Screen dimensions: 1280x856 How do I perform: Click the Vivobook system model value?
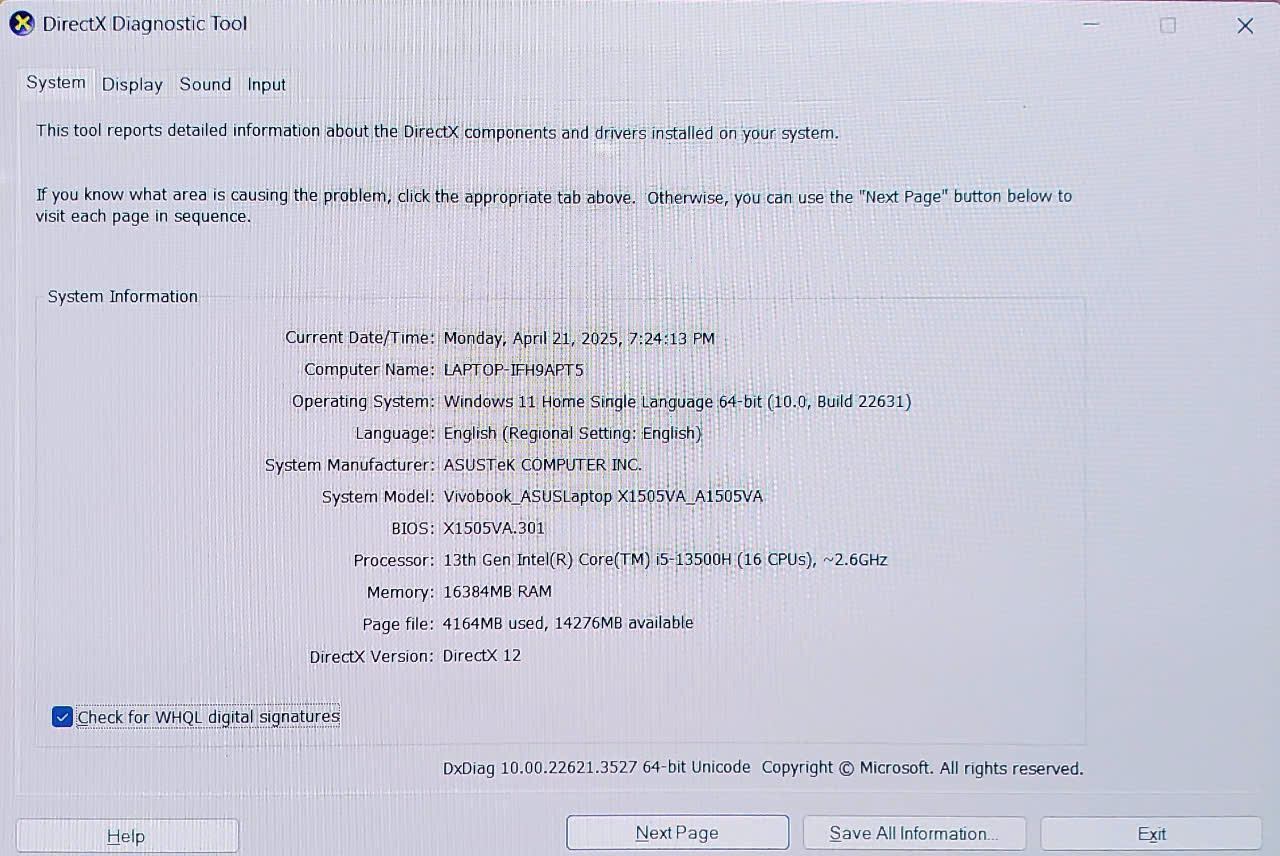pyautogui.click(x=603, y=497)
